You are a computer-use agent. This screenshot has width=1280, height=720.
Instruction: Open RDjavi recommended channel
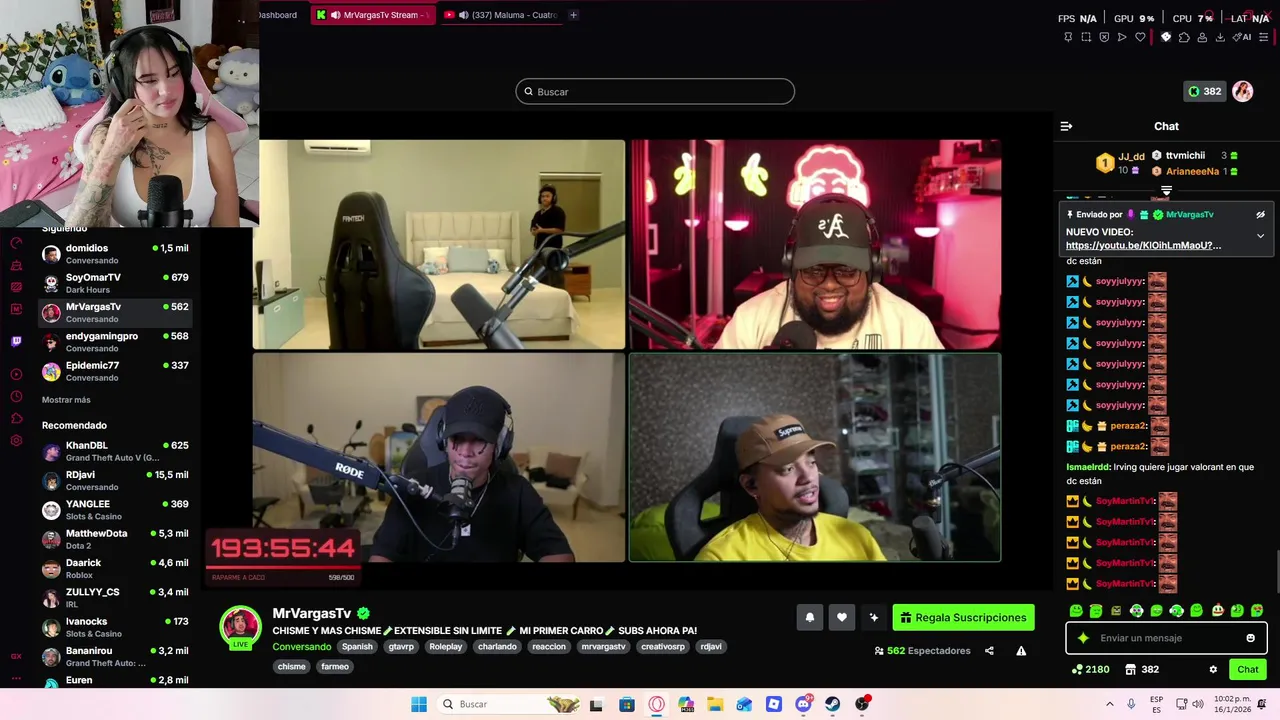(115, 481)
